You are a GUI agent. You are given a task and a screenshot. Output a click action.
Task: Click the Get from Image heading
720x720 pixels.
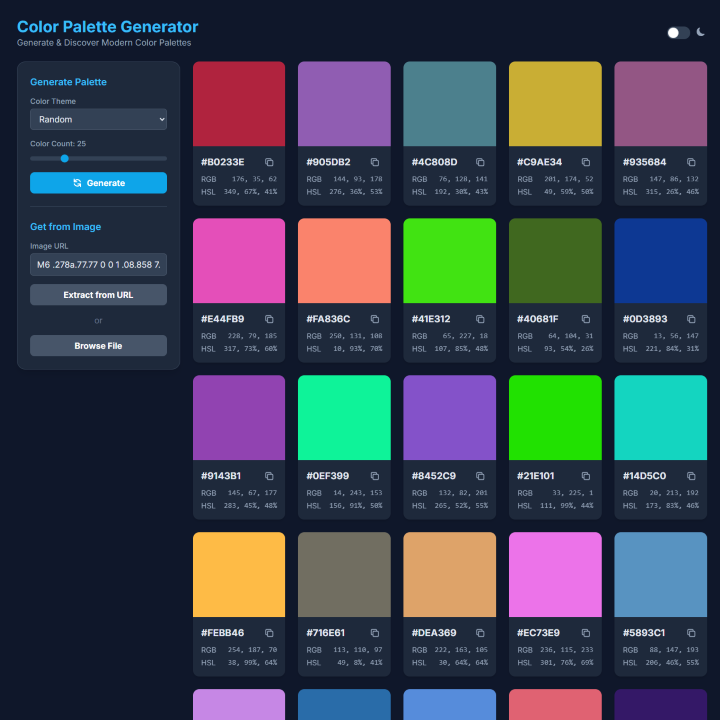pos(66,227)
